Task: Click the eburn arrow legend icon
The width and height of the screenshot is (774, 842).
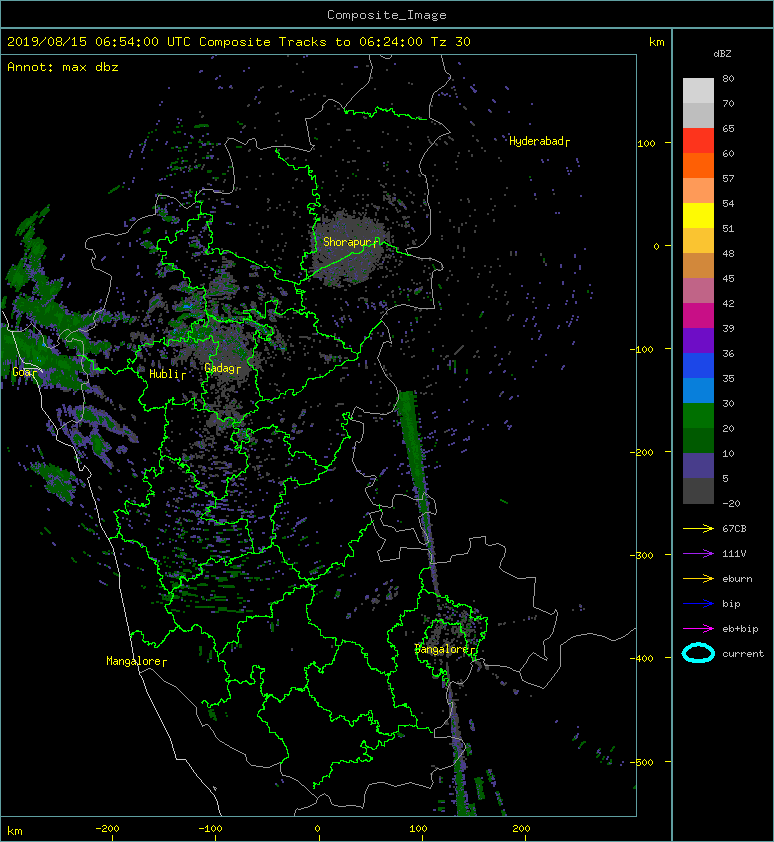Action: 698,578
